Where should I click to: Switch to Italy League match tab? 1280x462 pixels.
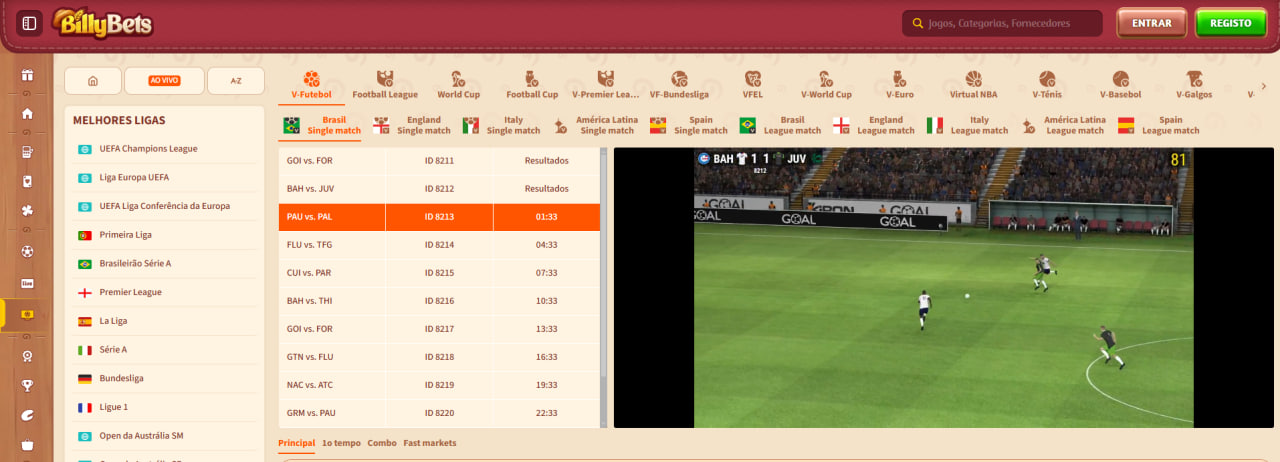point(968,125)
